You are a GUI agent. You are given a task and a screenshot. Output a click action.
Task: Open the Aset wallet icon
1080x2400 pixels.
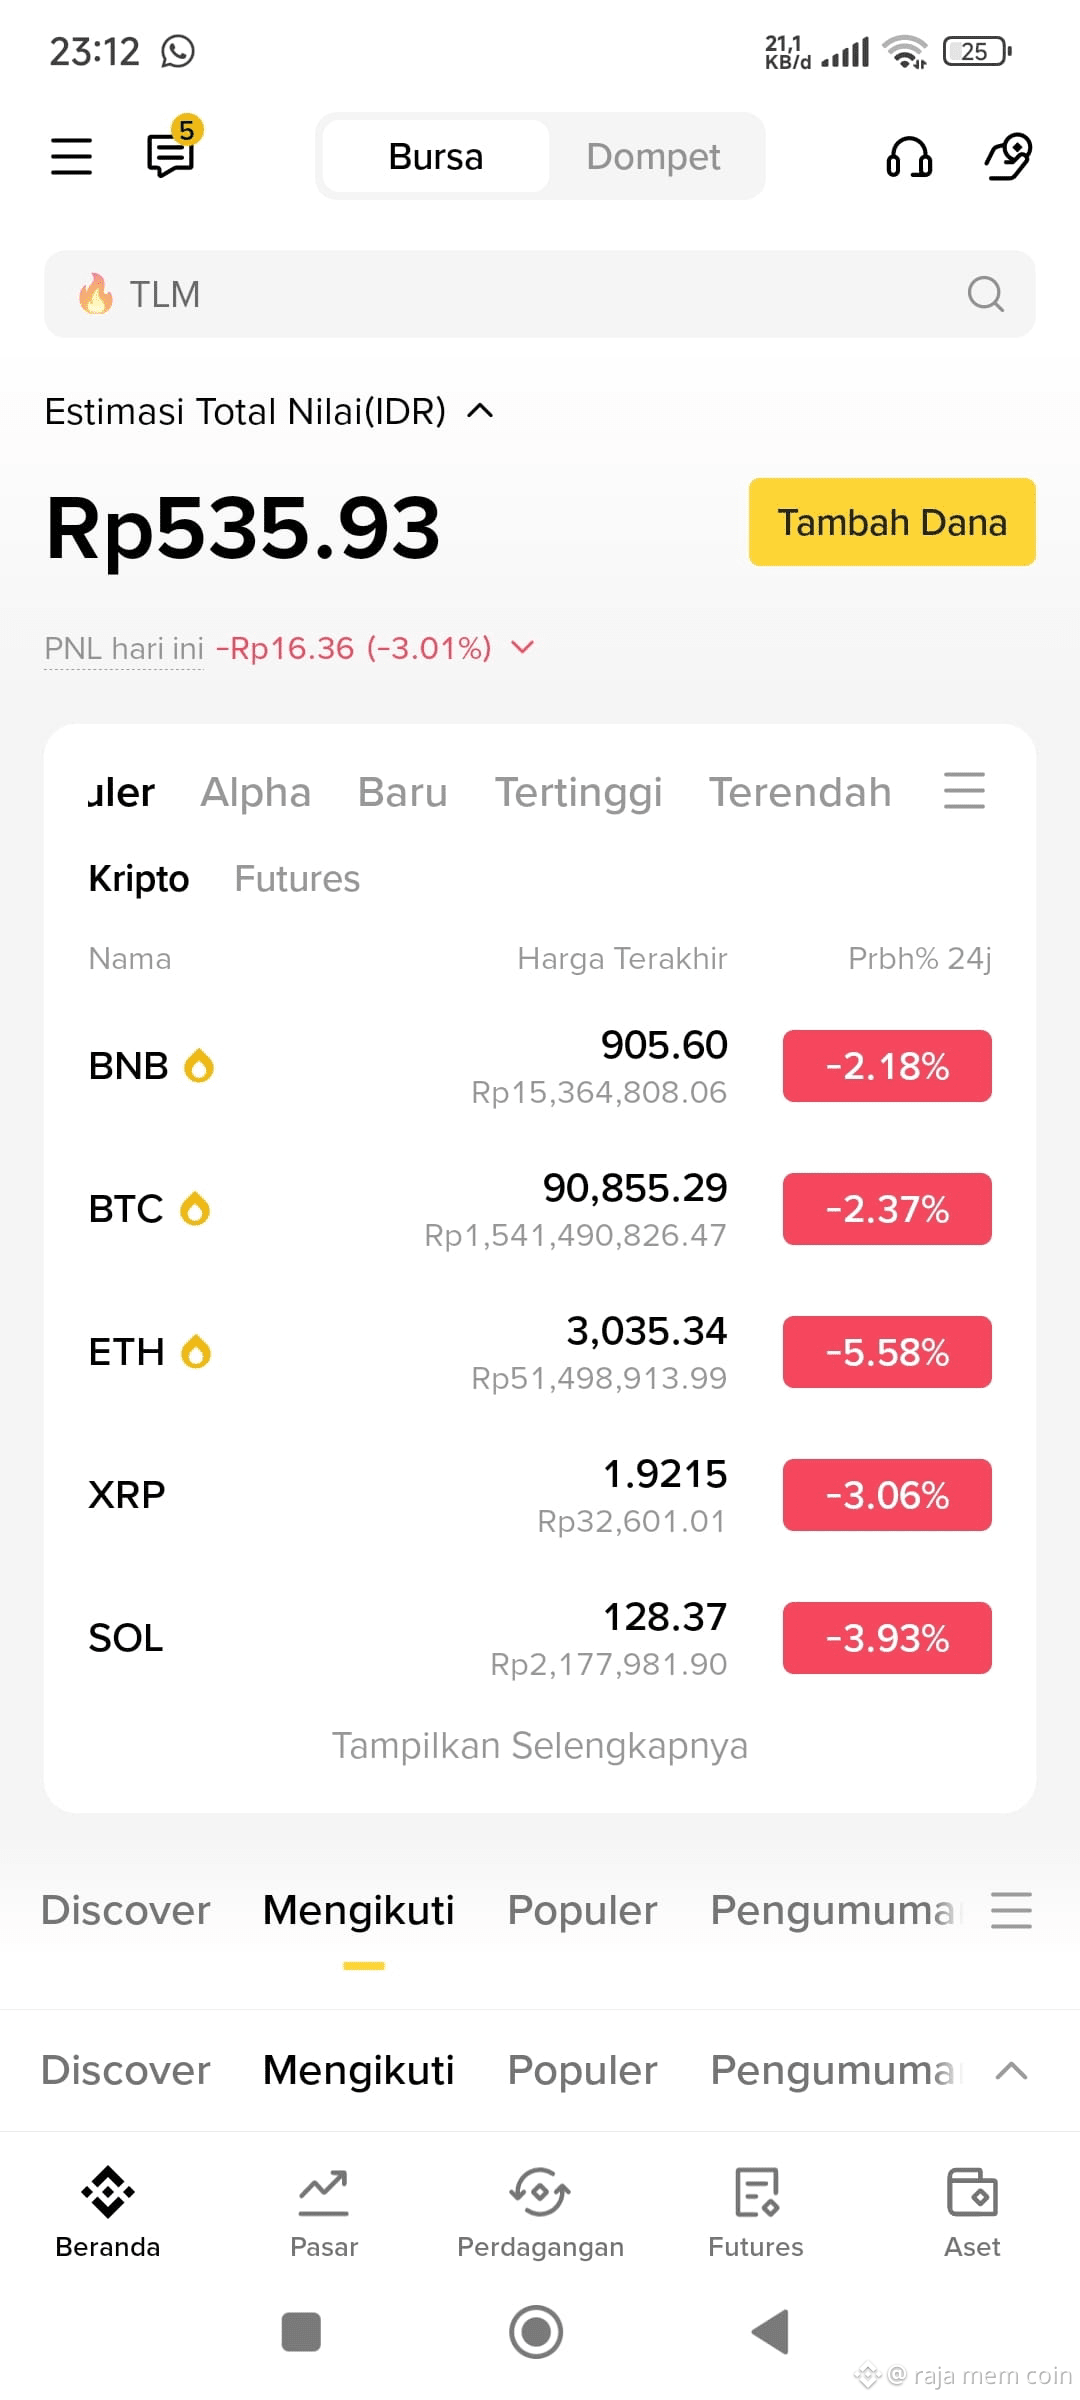click(x=972, y=2213)
